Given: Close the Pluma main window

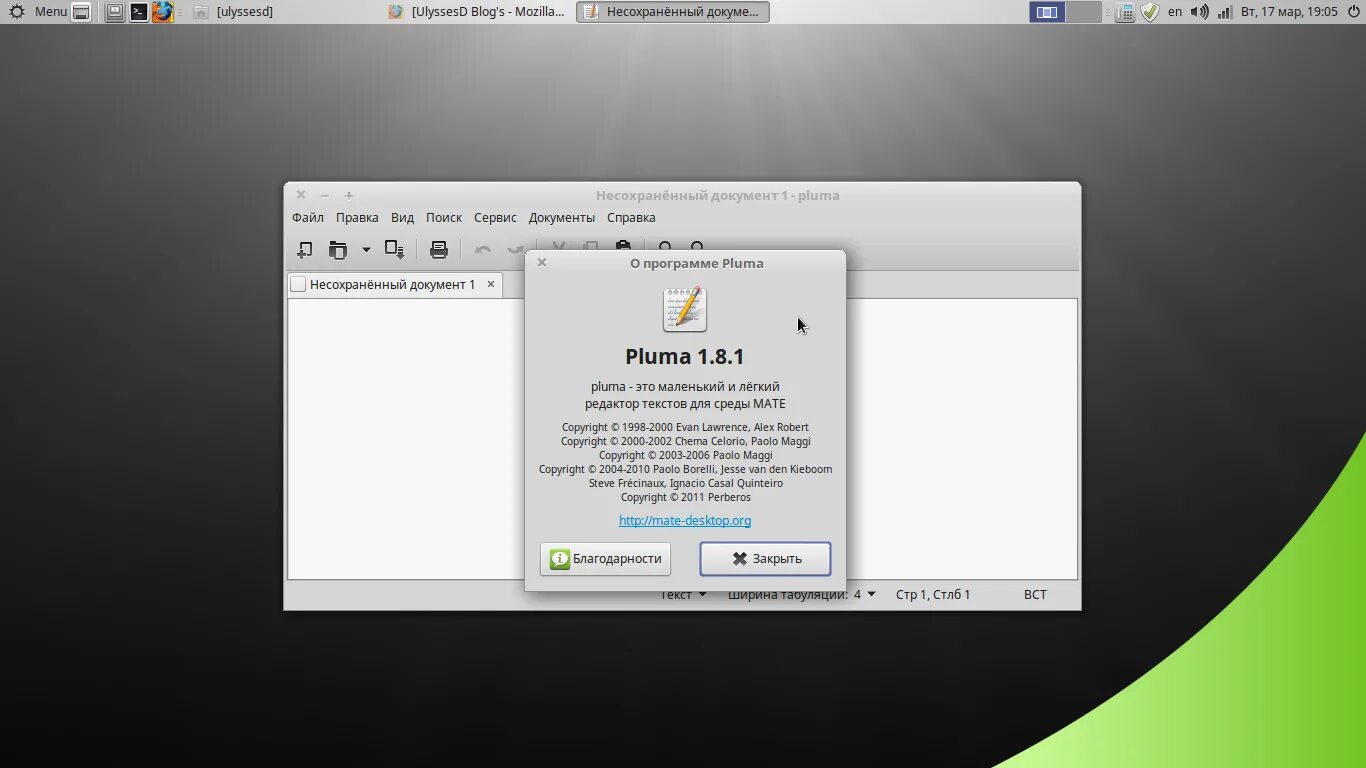Looking at the screenshot, I should coord(300,195).
